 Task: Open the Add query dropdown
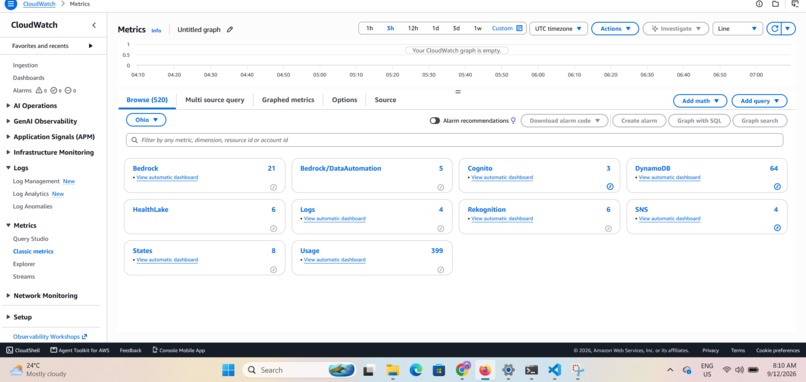(x=759, y=101)
